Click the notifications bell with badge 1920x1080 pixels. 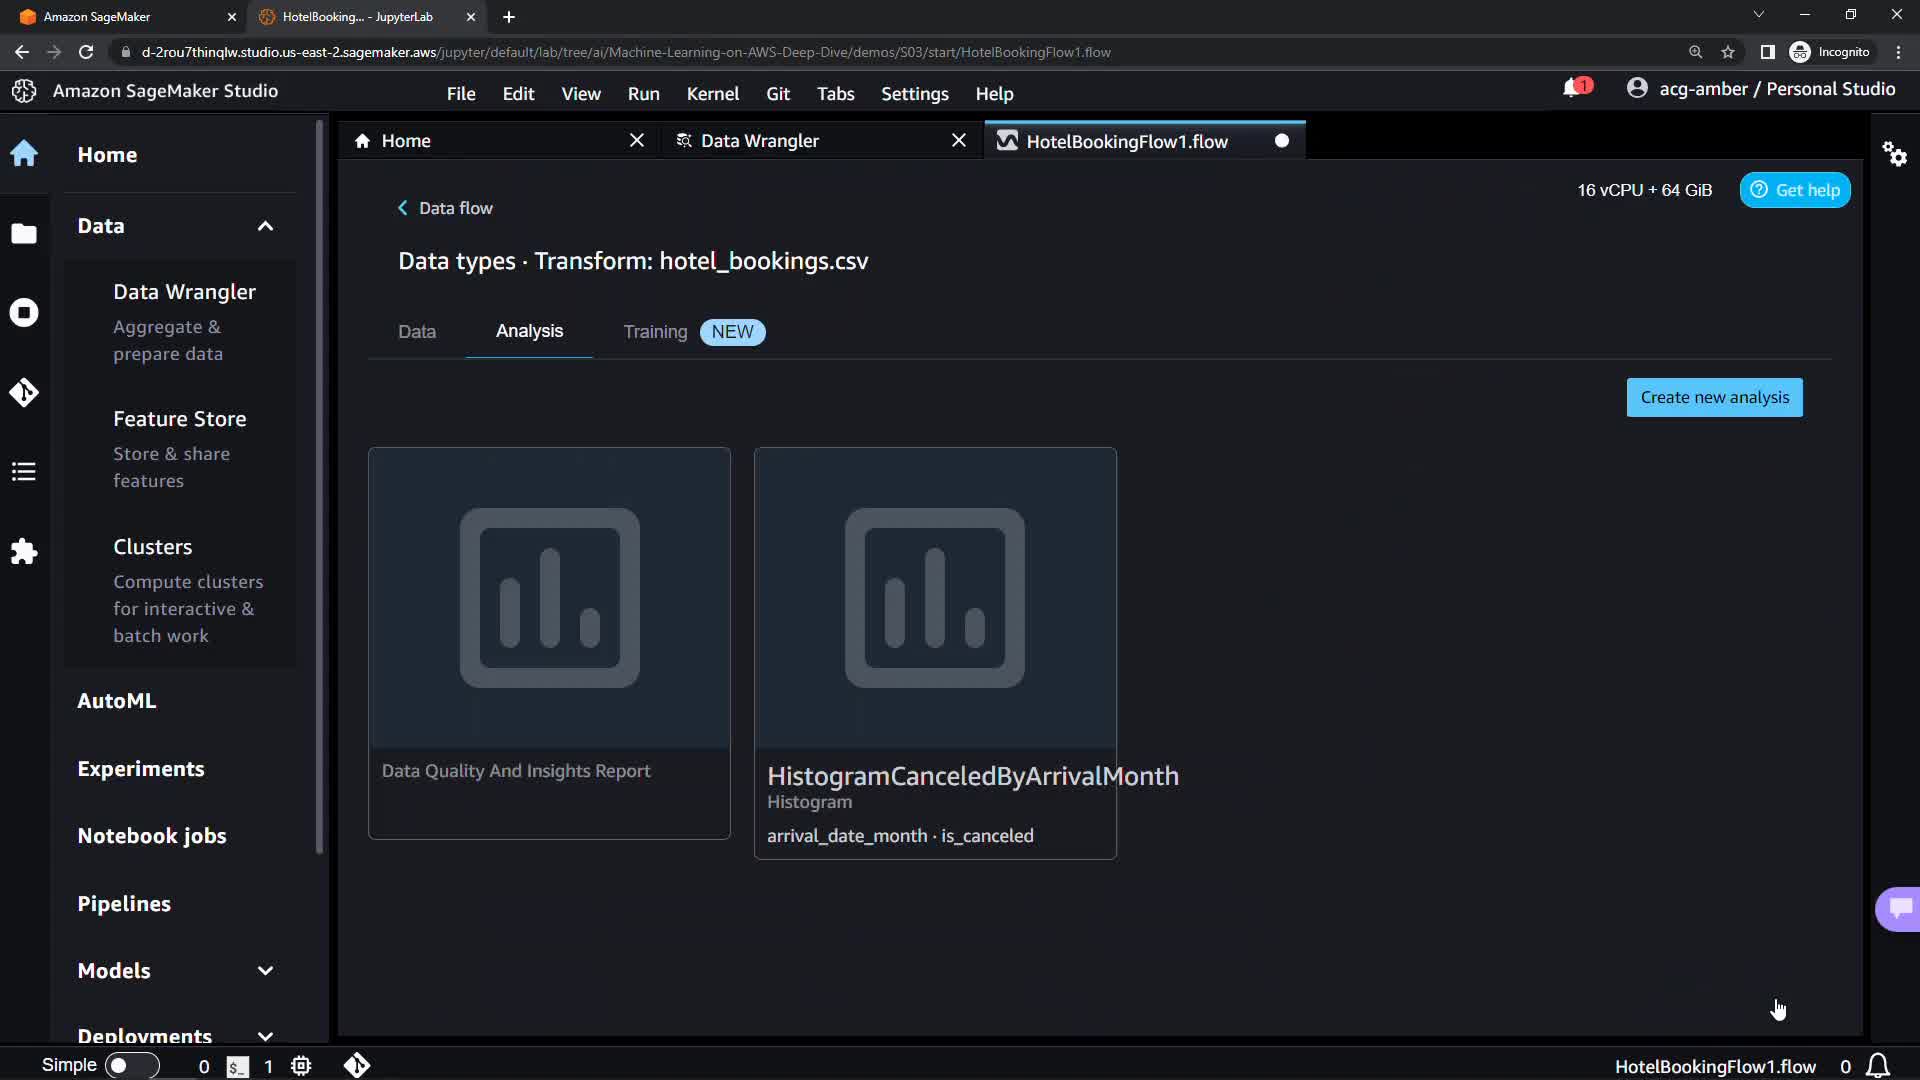tap(1575, 89)
